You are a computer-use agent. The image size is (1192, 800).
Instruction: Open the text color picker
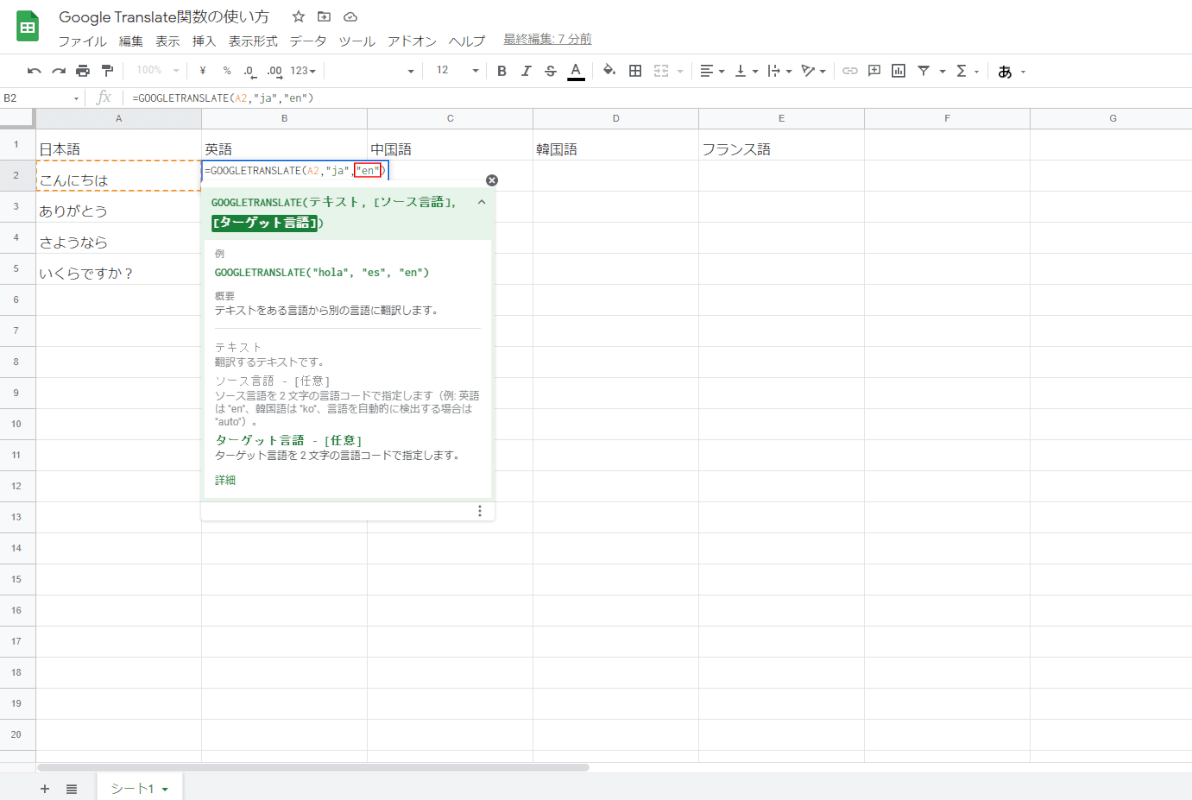(x=575, y=71)
